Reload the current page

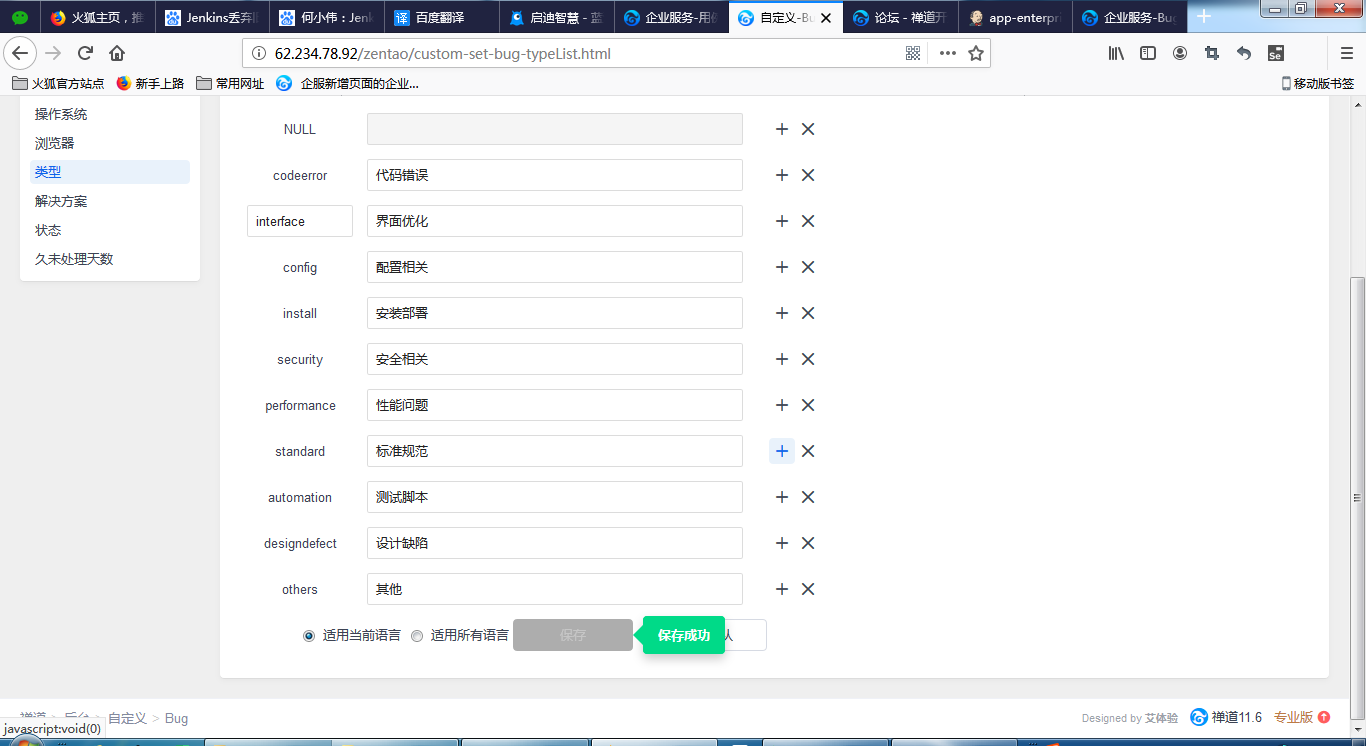(85, 53)
